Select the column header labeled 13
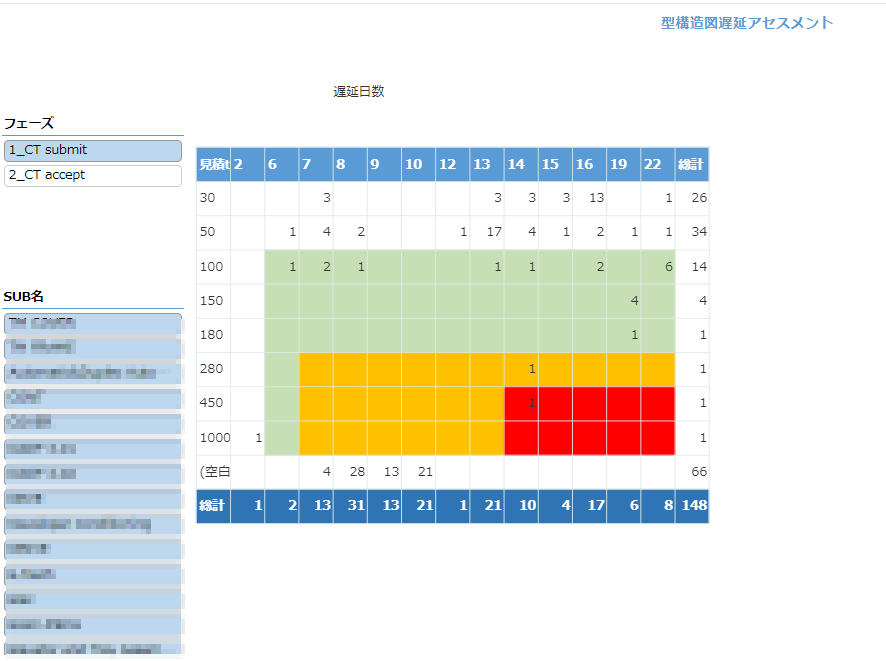Viewport: 886px width, 661px height. (486, 164)
